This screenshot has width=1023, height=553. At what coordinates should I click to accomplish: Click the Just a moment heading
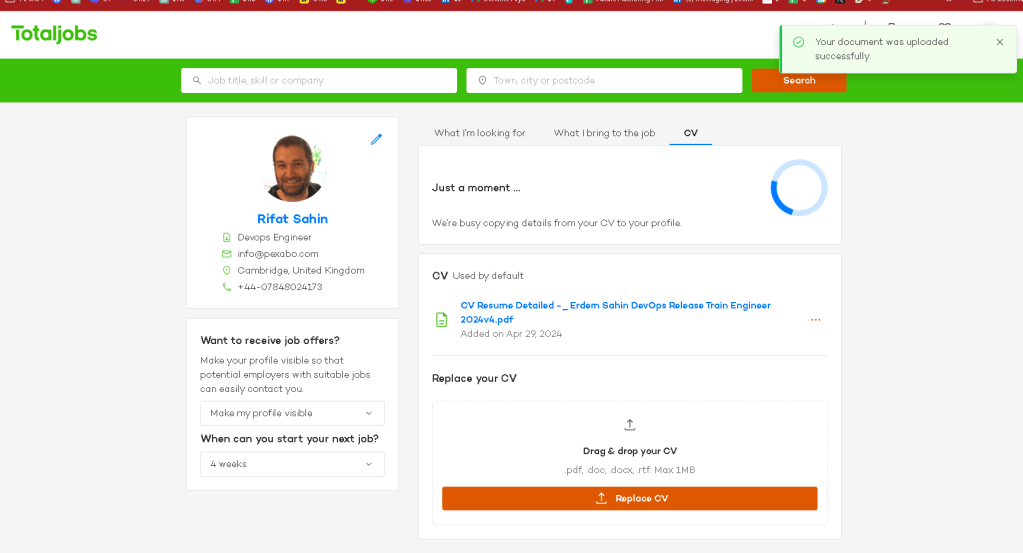476,188
